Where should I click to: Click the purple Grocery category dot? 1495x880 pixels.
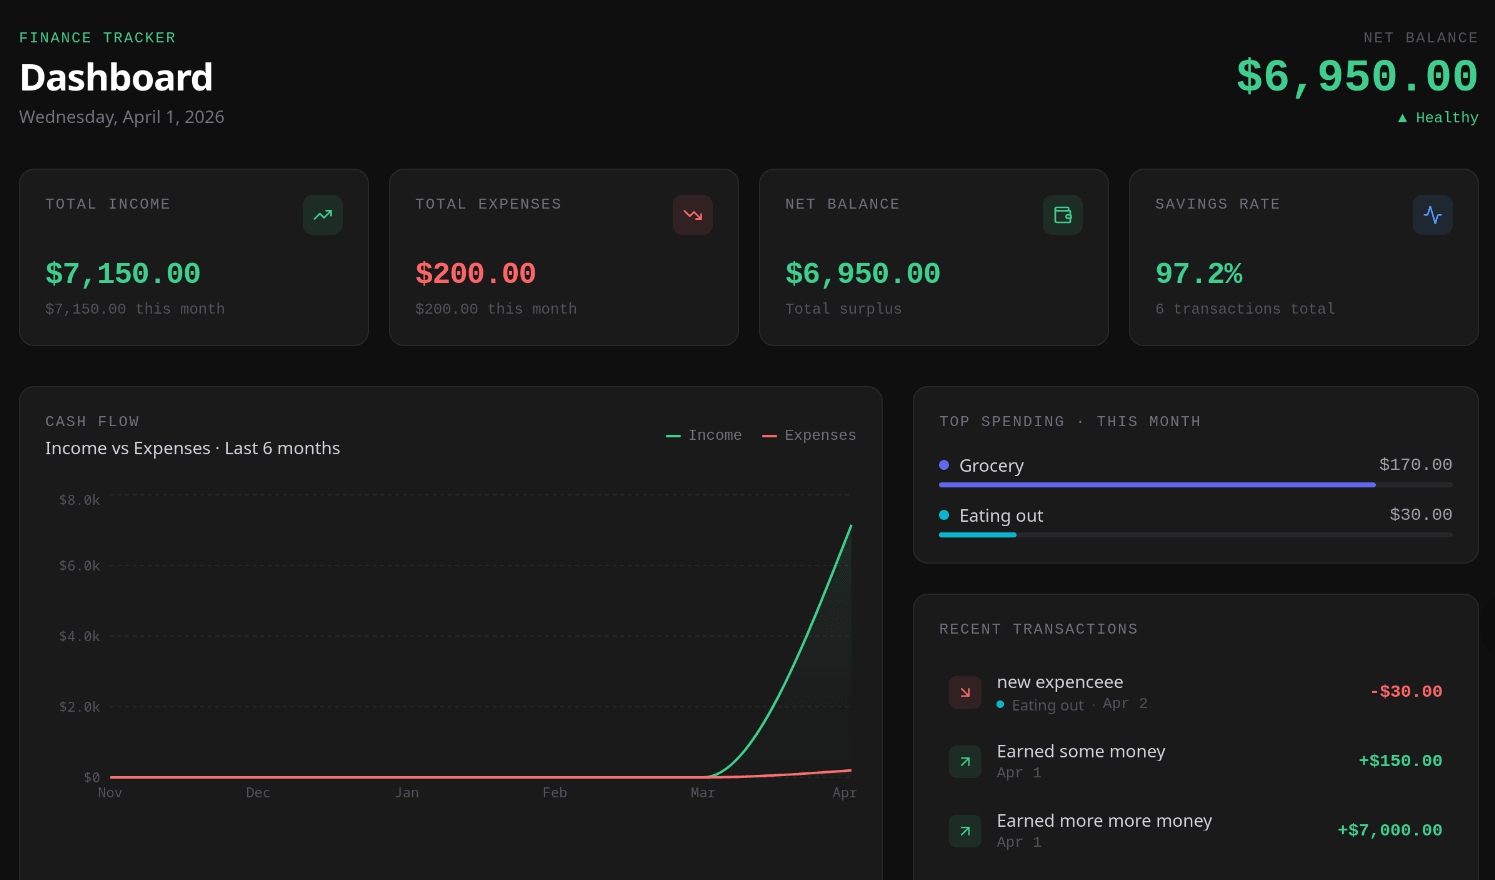[944, 465]
